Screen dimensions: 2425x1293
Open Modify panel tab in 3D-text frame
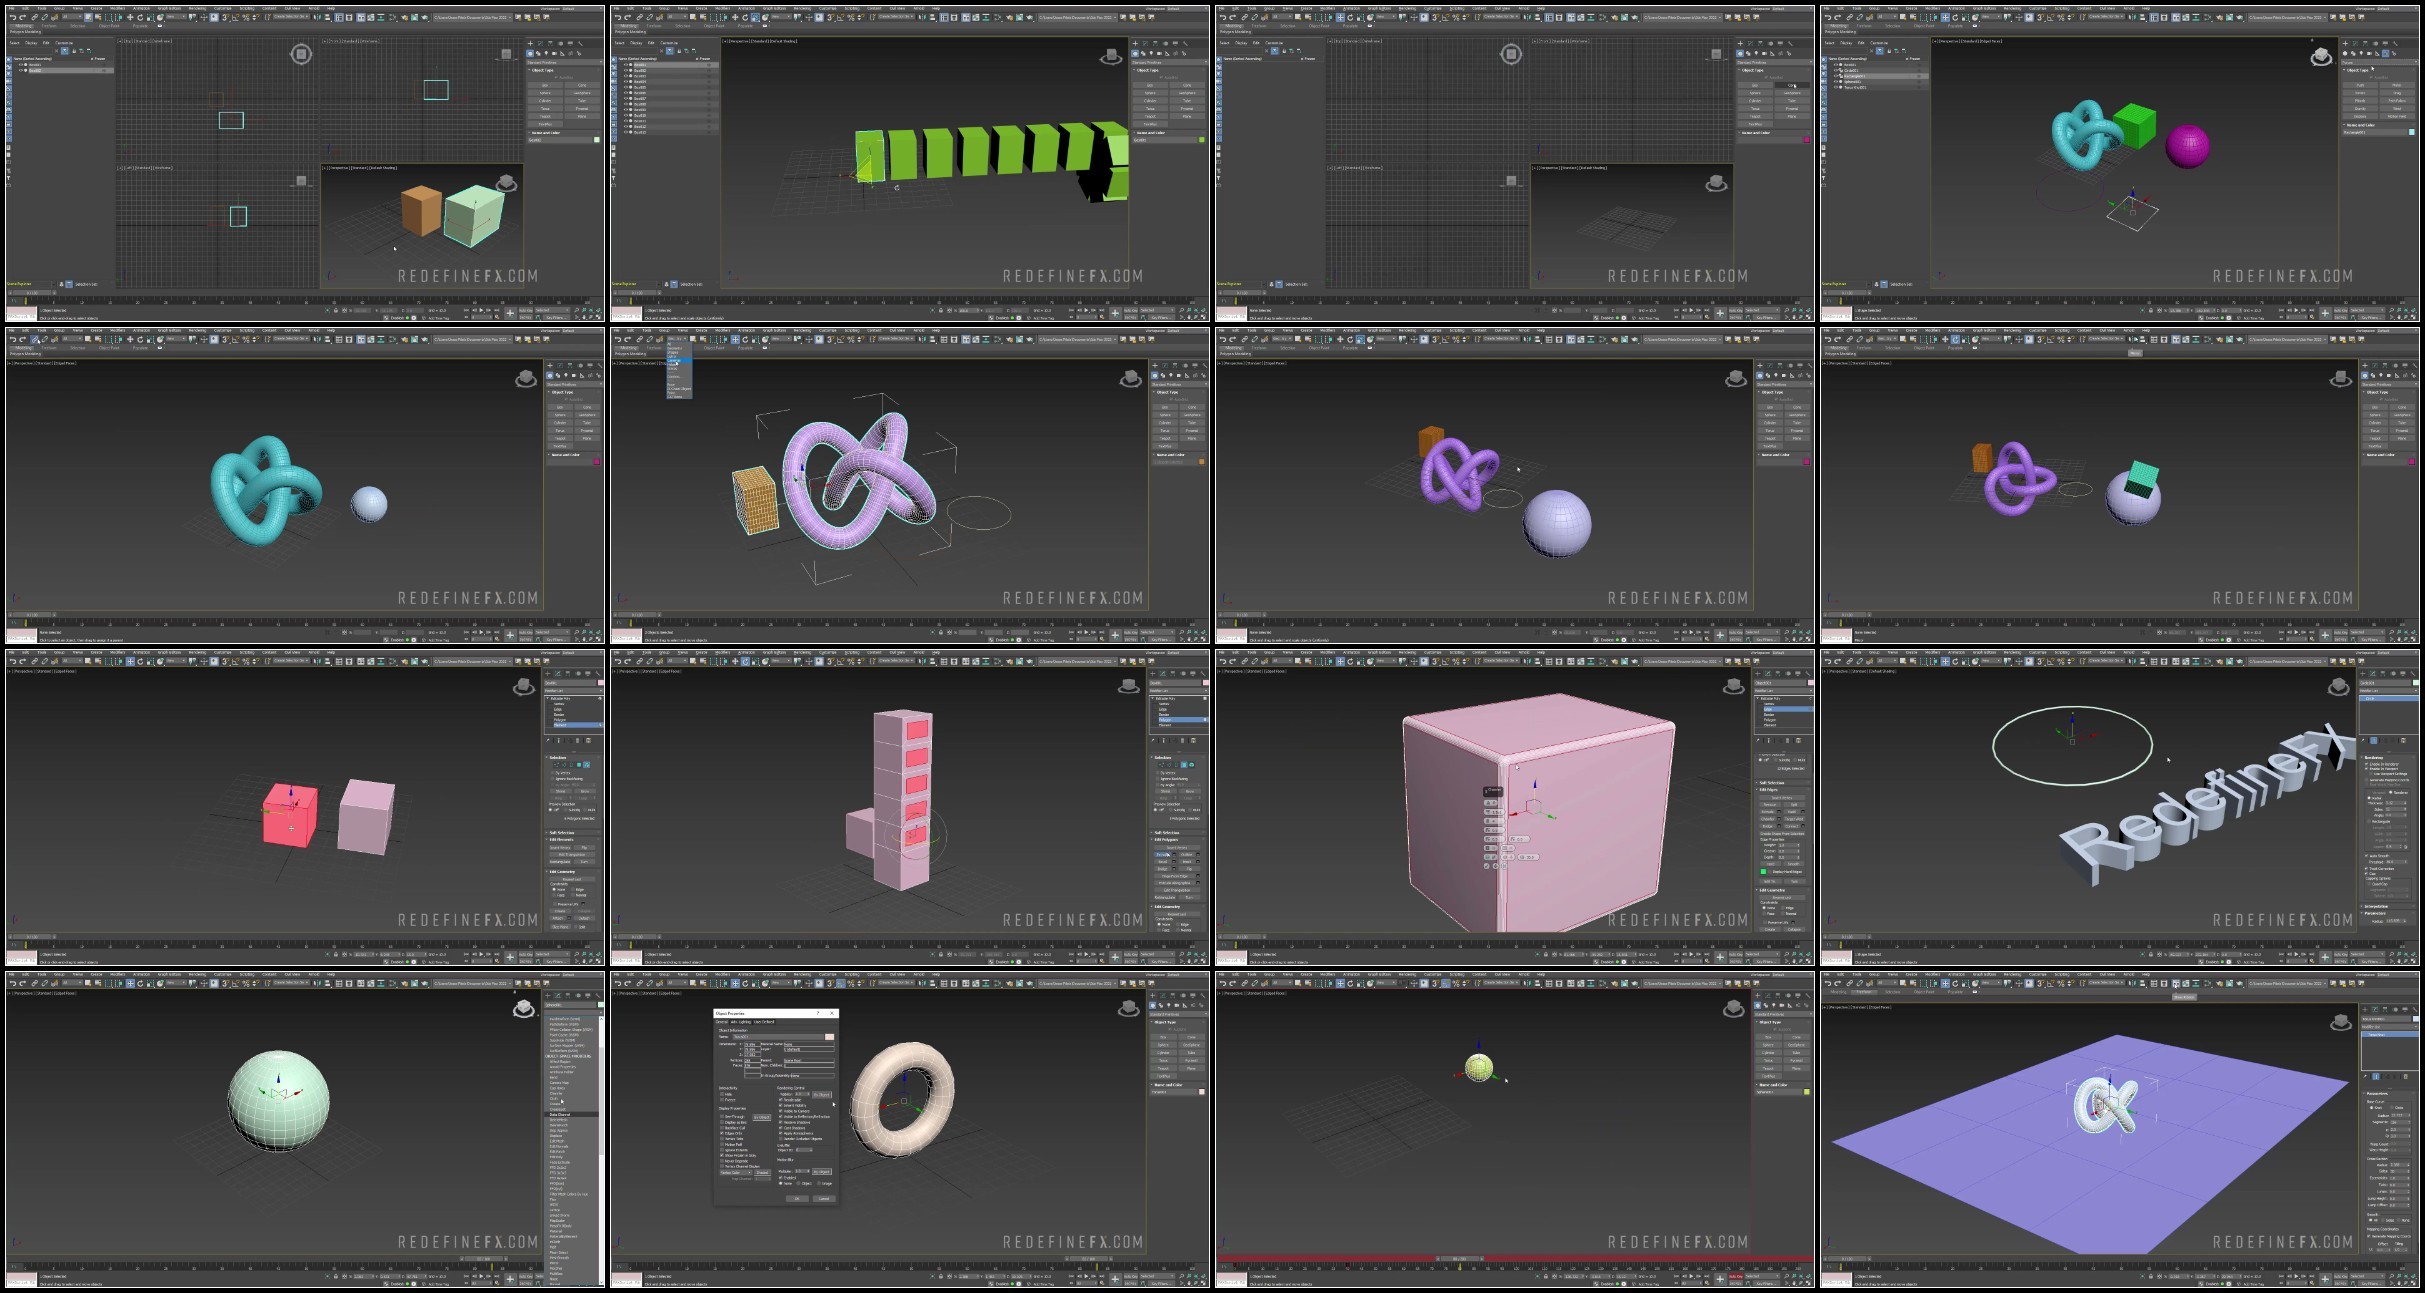pyautogui.click(x=2373, y=673)
